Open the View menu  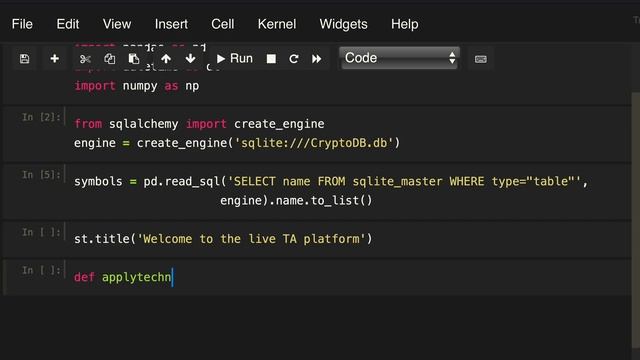(117, 24)
